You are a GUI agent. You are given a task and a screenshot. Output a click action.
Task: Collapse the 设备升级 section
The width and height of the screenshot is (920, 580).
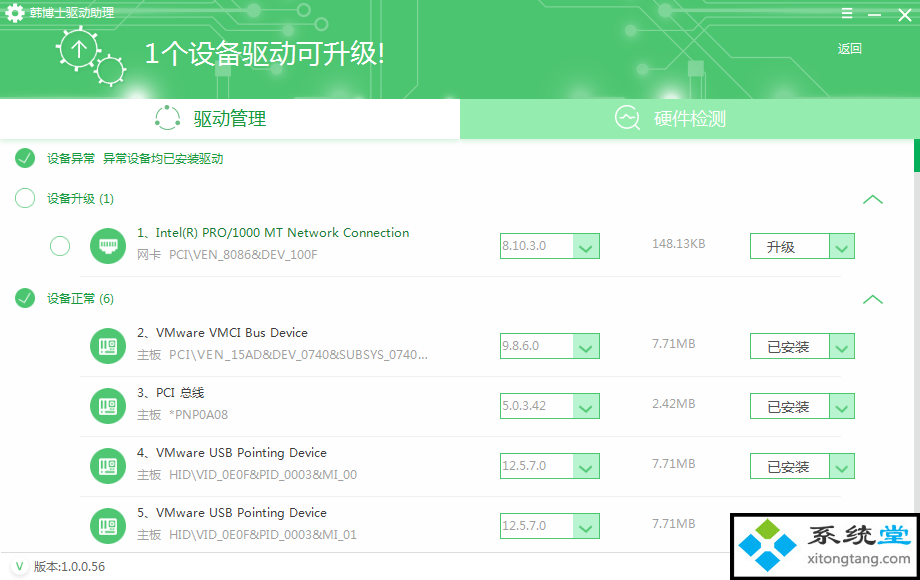click(x=872, y=199)
